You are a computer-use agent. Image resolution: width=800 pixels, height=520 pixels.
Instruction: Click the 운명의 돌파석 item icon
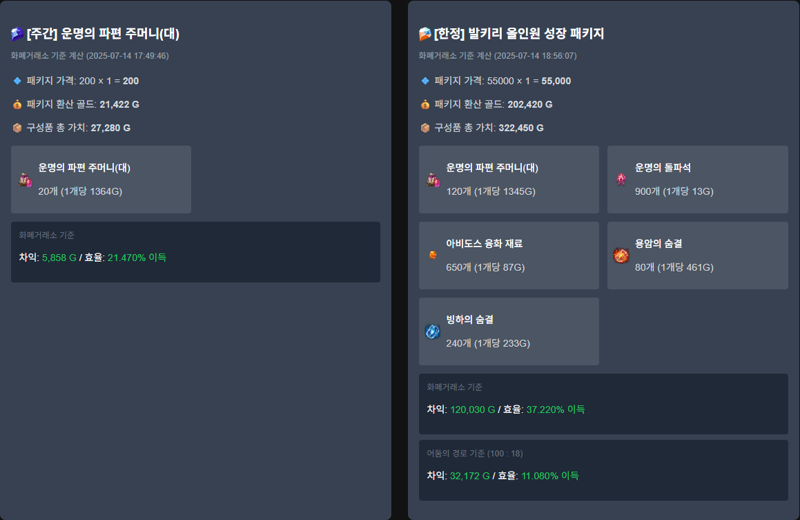tap(621, 180)
